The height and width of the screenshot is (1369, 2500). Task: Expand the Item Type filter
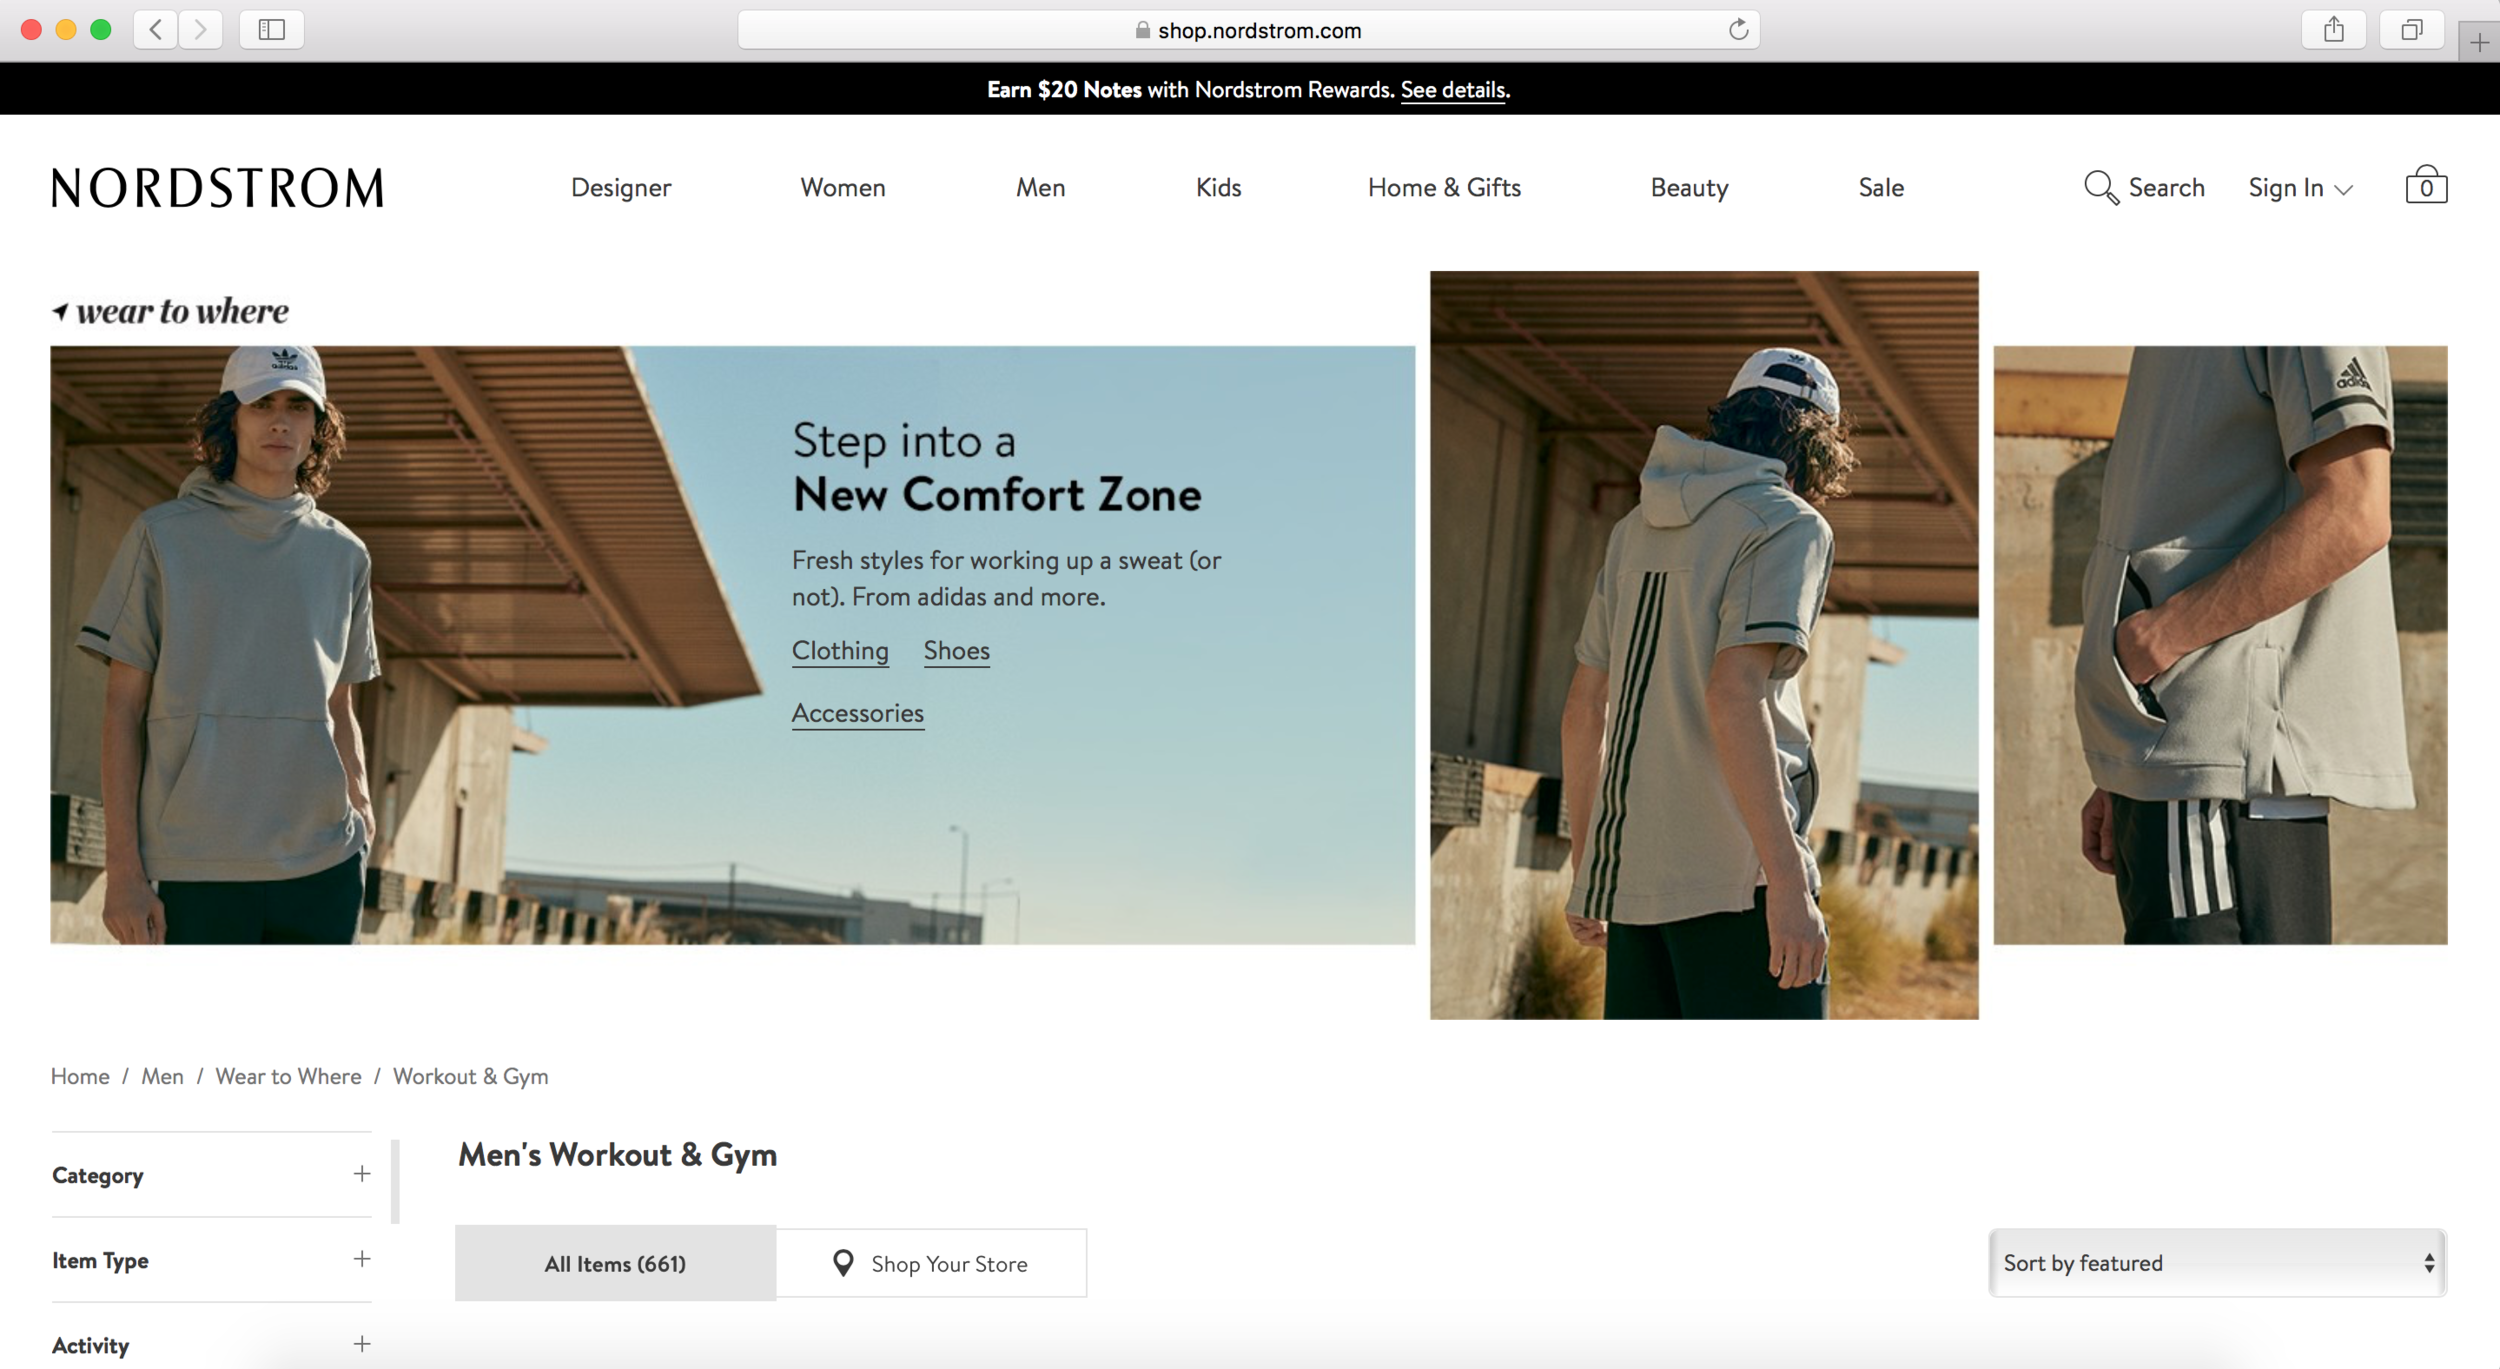pos(211,1260)
